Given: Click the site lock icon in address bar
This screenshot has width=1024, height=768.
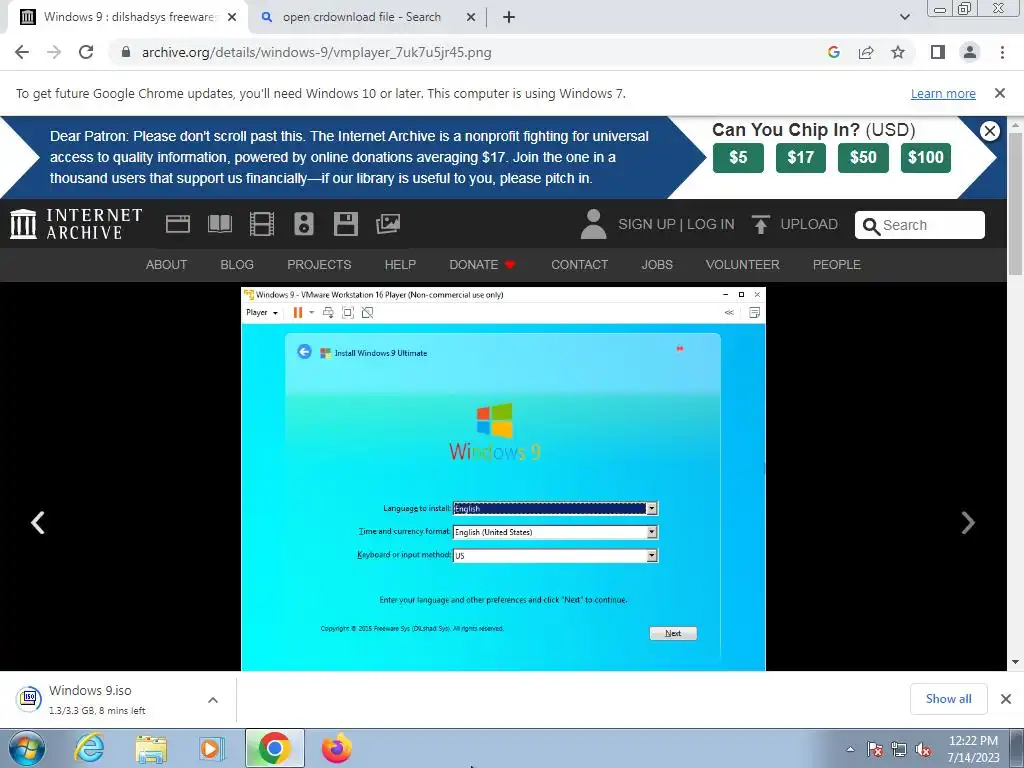Looking at the screenshot, I should 126,52.
